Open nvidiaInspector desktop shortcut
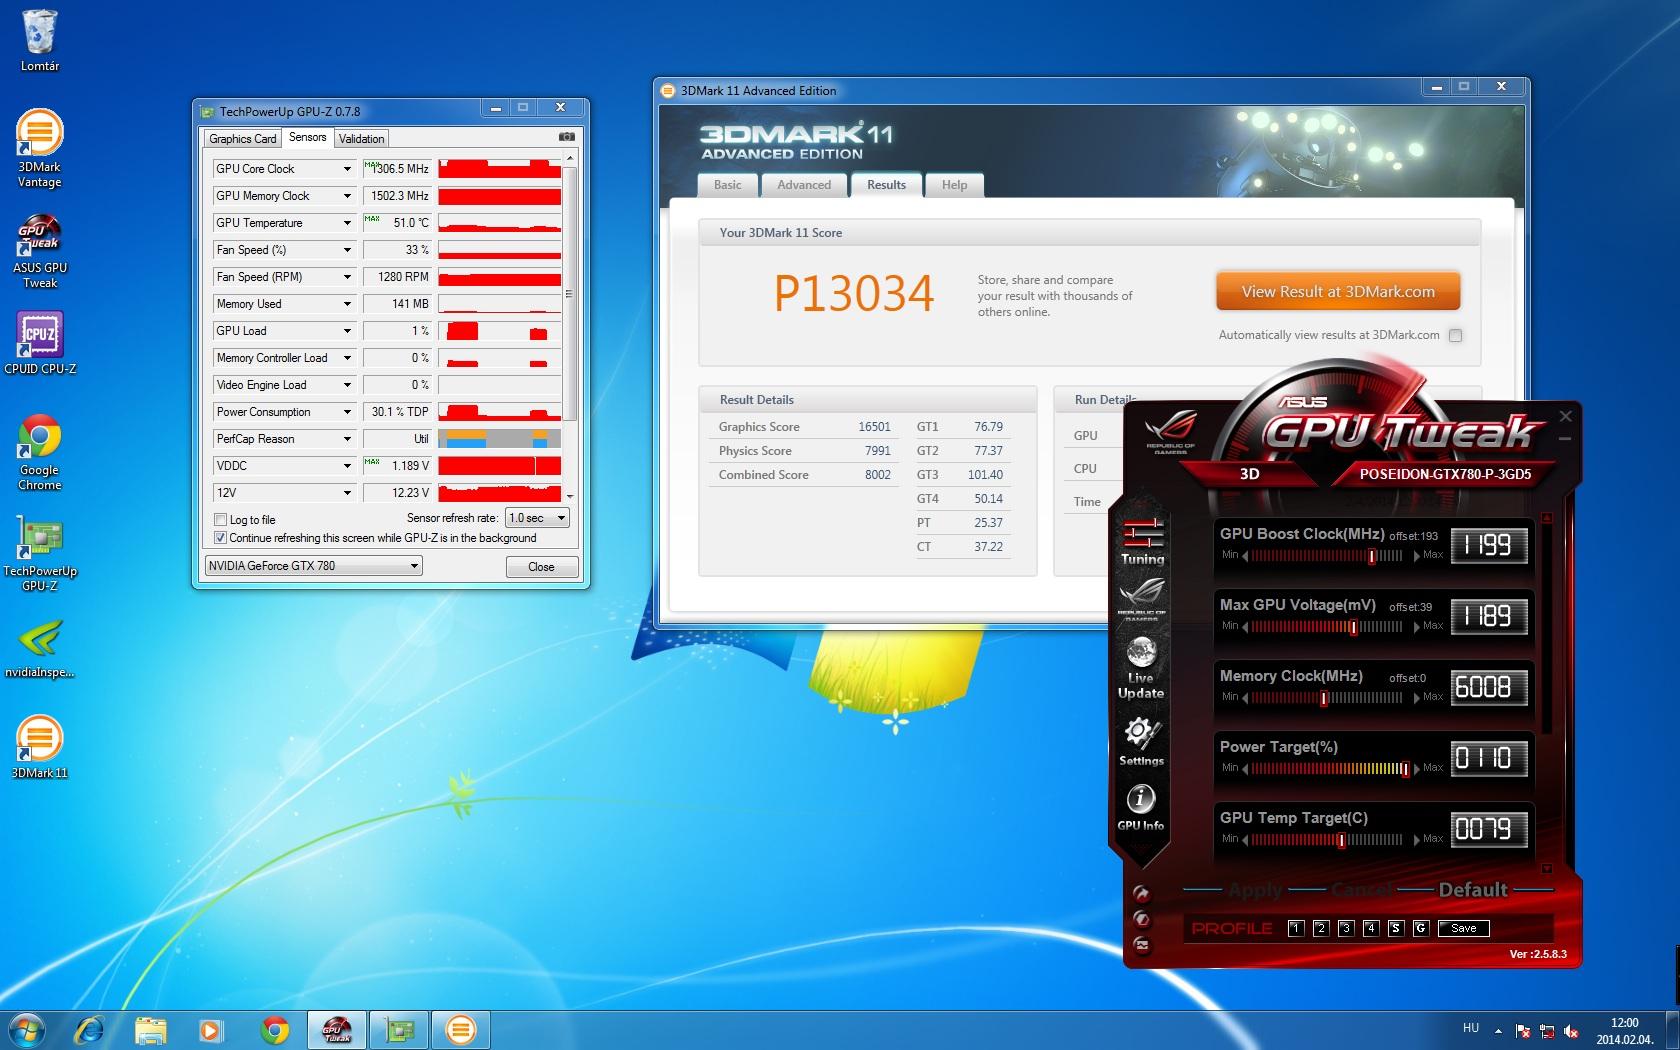This screenshot has height=1050, width=1680. pyautogui.click(x=40, y=649)
